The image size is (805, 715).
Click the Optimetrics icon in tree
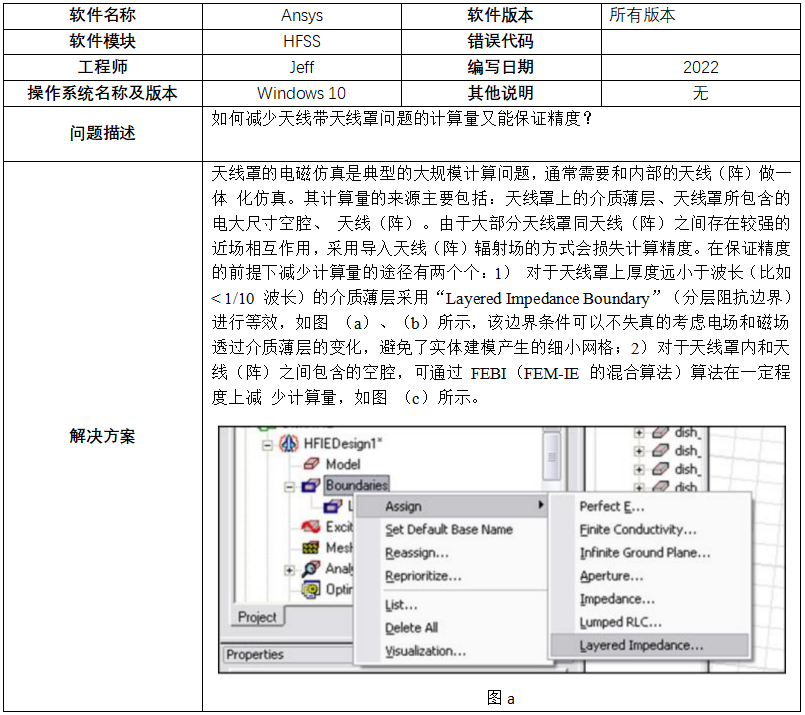[x=310, y=589]
